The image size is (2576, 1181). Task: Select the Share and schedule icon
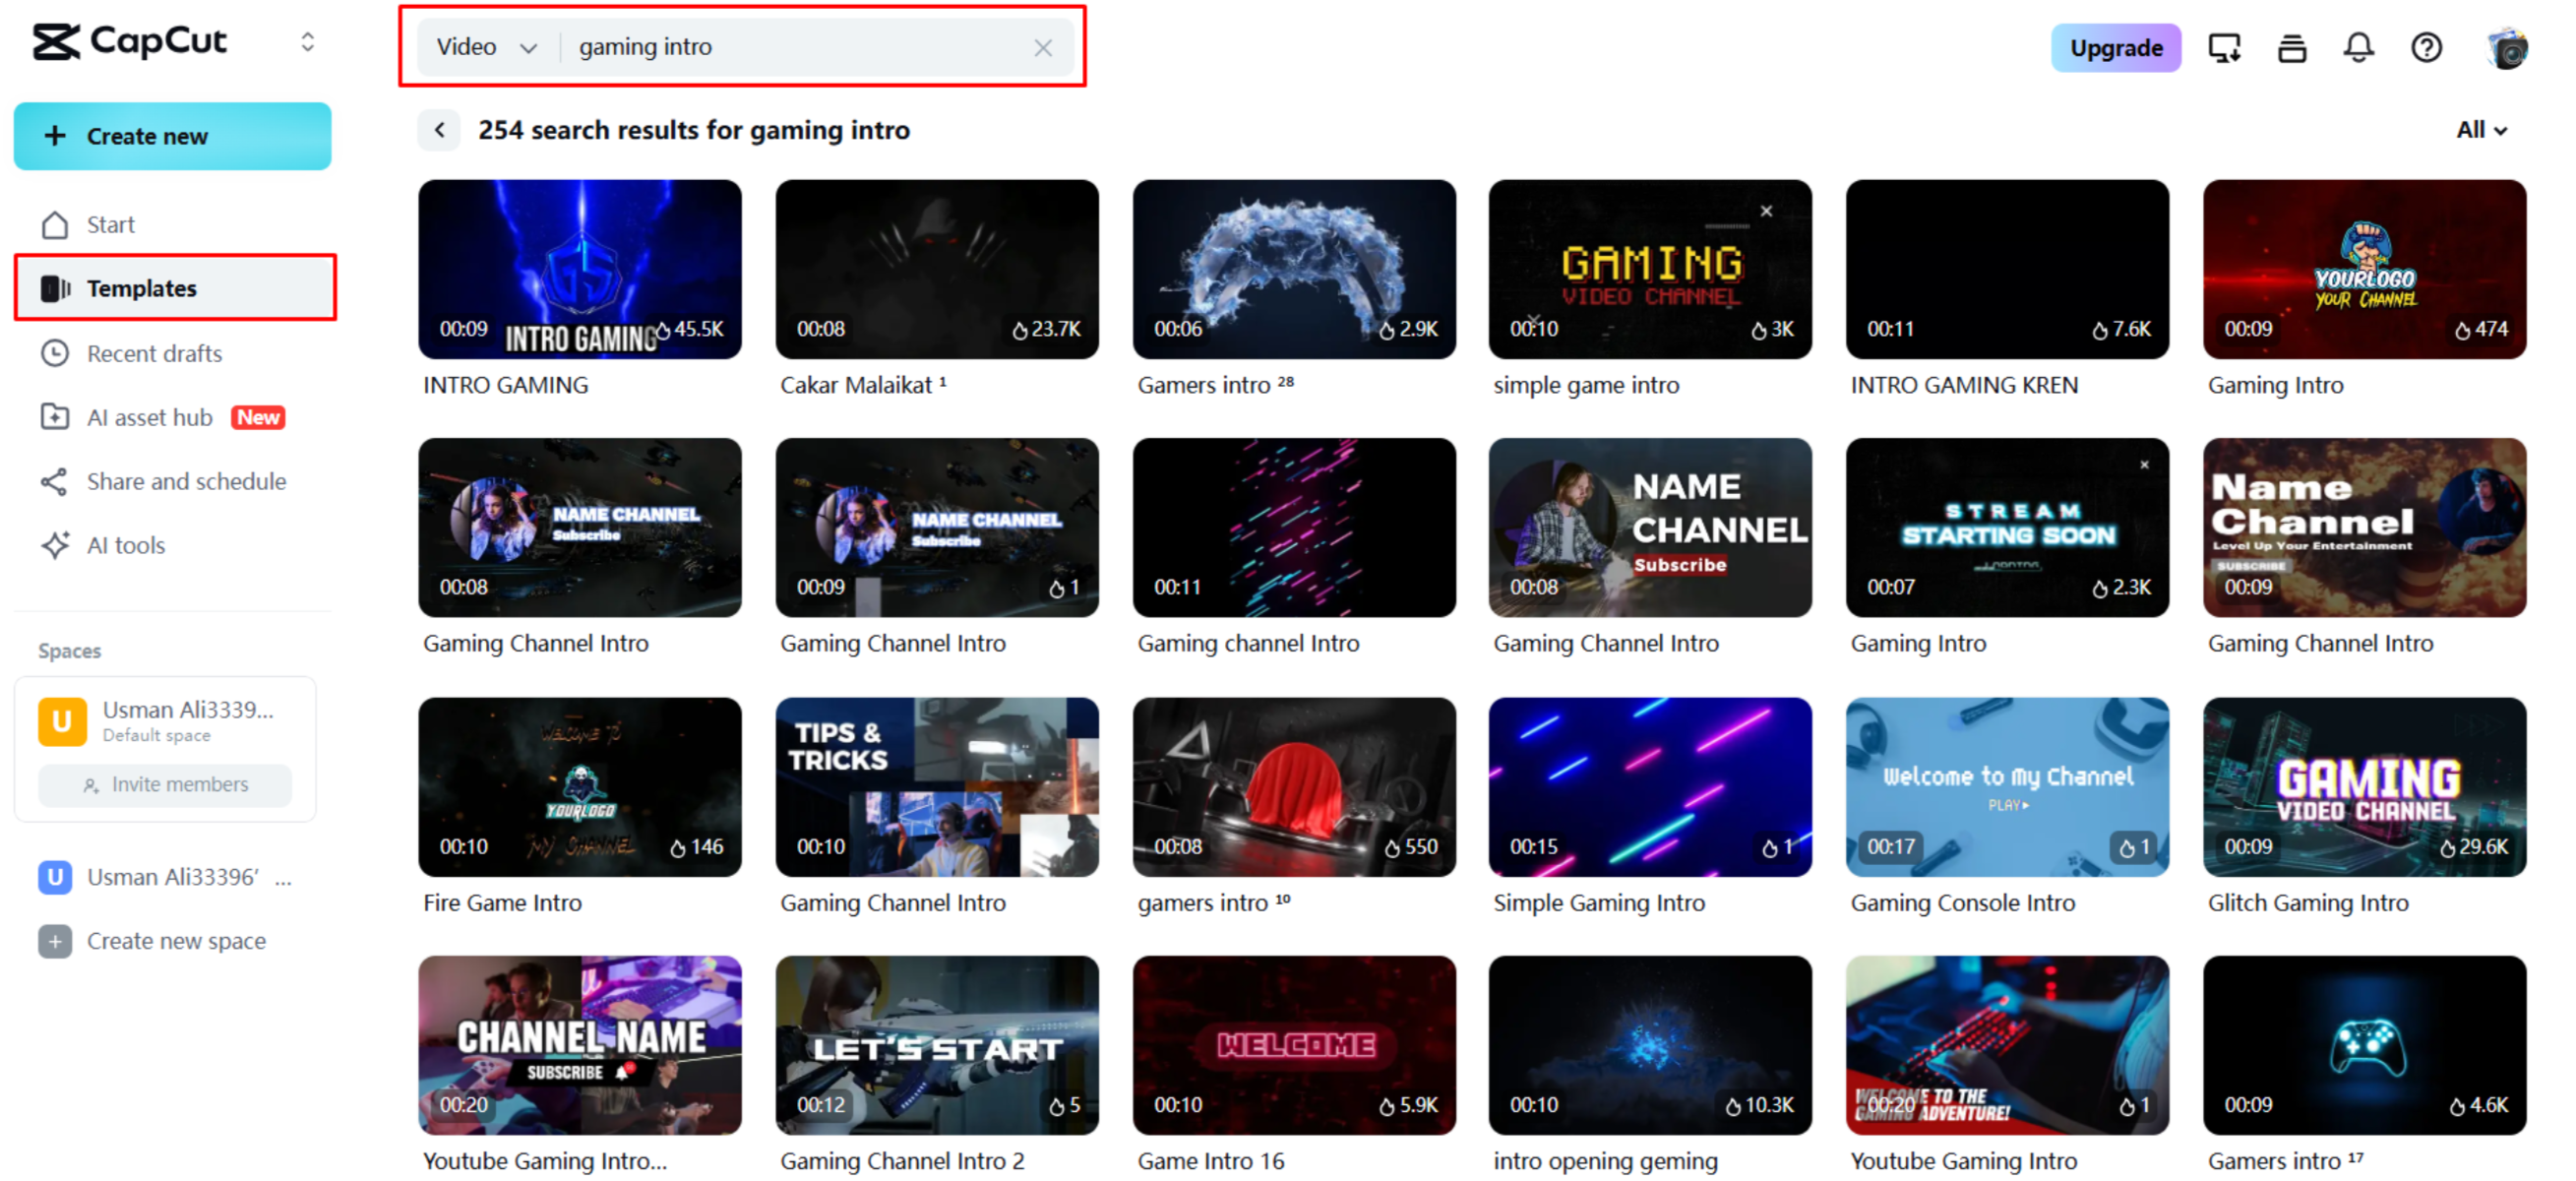[56, 481]
